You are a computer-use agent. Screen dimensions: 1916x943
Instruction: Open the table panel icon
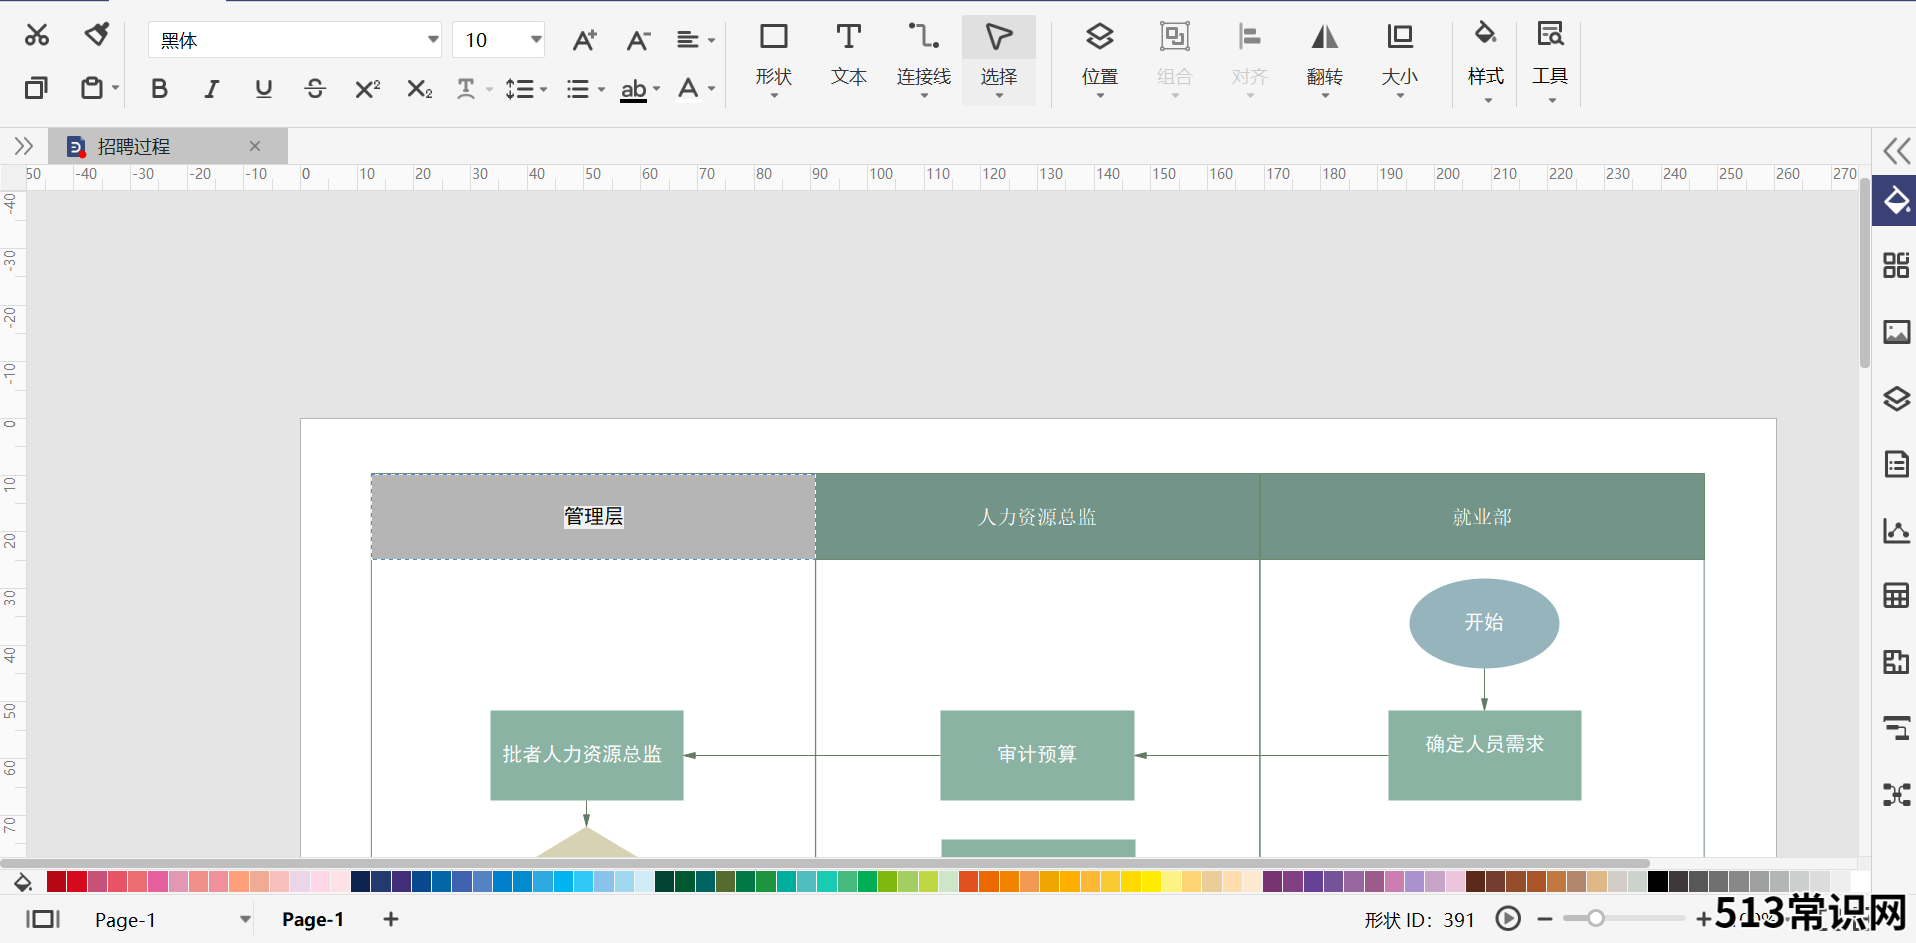click(x=1896, y=596)
